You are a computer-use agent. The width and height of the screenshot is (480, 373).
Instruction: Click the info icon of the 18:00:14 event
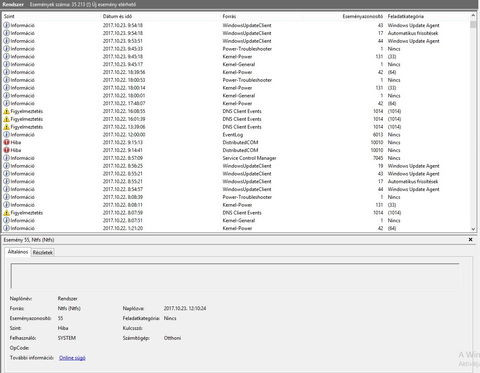point(6,88)
